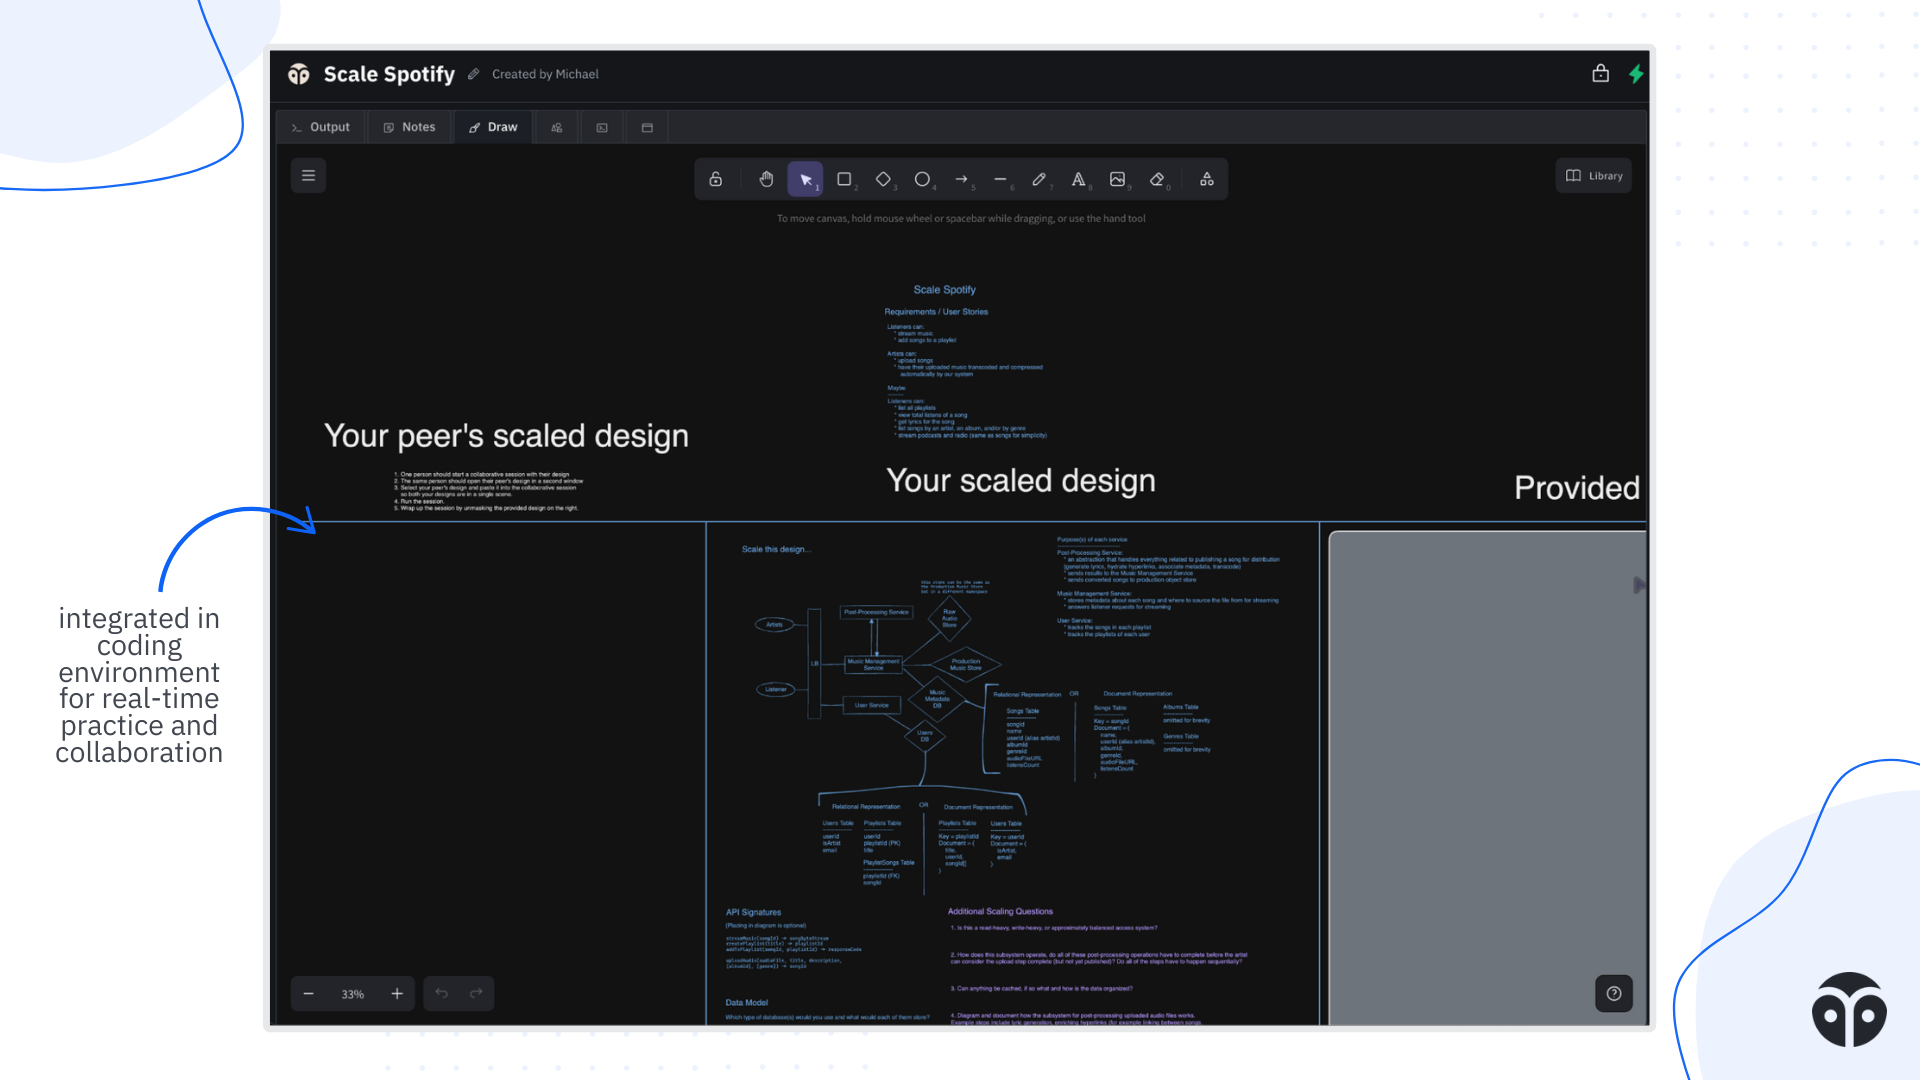Select the Pencil draw tool
This screenshot has height=1080, width=1920.
coord(1039,179)
